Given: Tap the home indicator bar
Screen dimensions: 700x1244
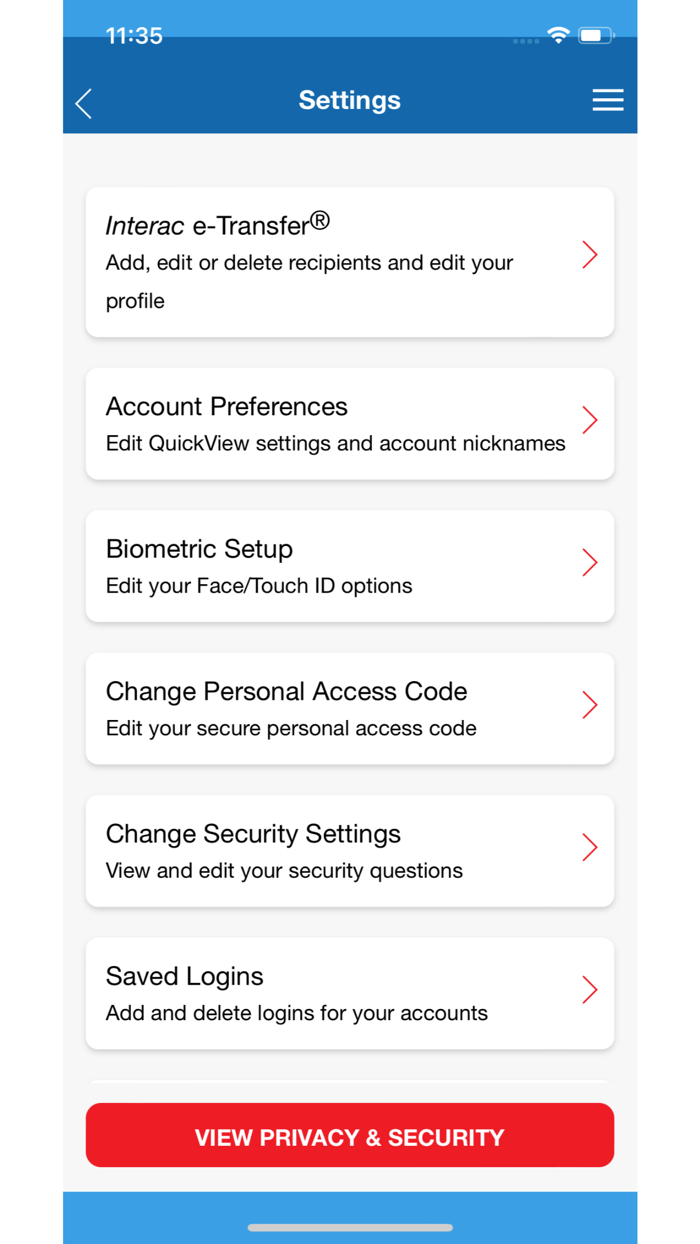Looking at the screenshot, I should 350,1227.
